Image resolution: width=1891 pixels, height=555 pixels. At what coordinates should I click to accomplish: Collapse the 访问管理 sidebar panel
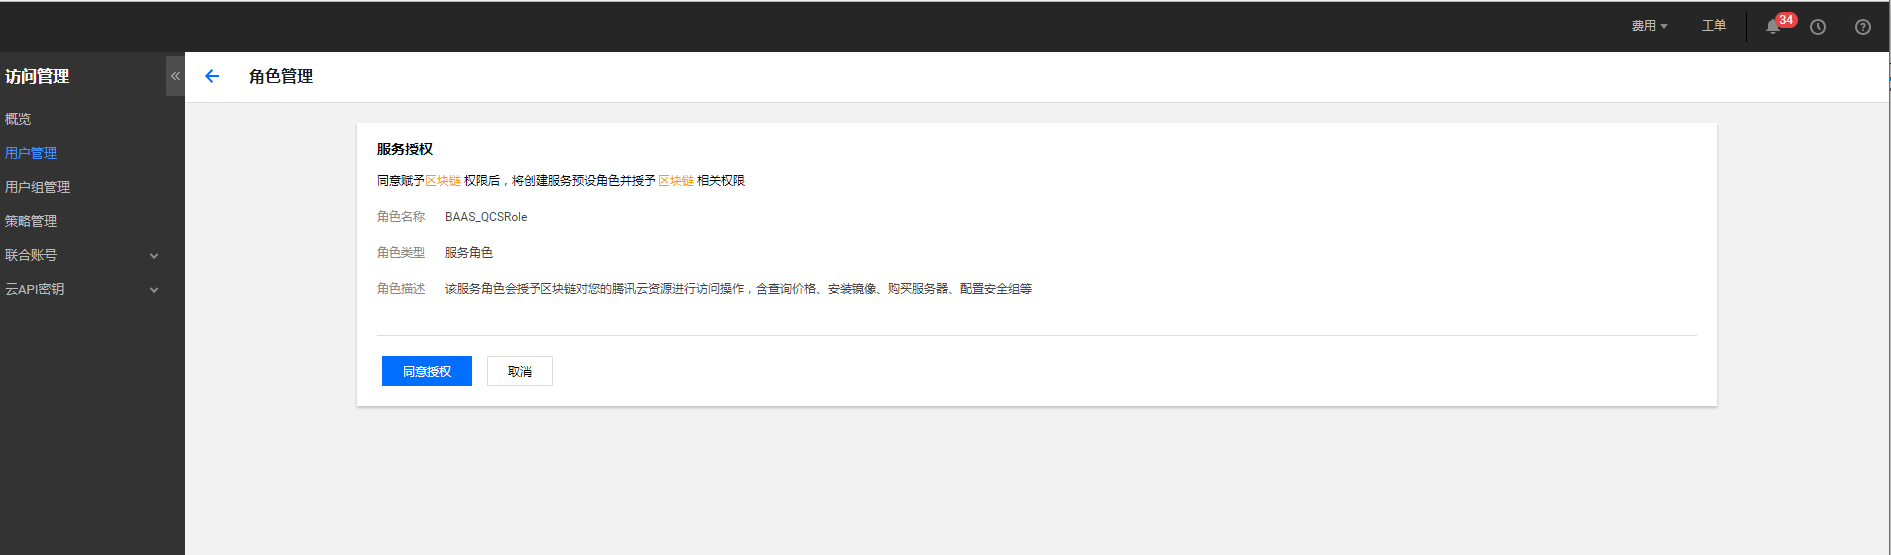click(x=175, y=76)
